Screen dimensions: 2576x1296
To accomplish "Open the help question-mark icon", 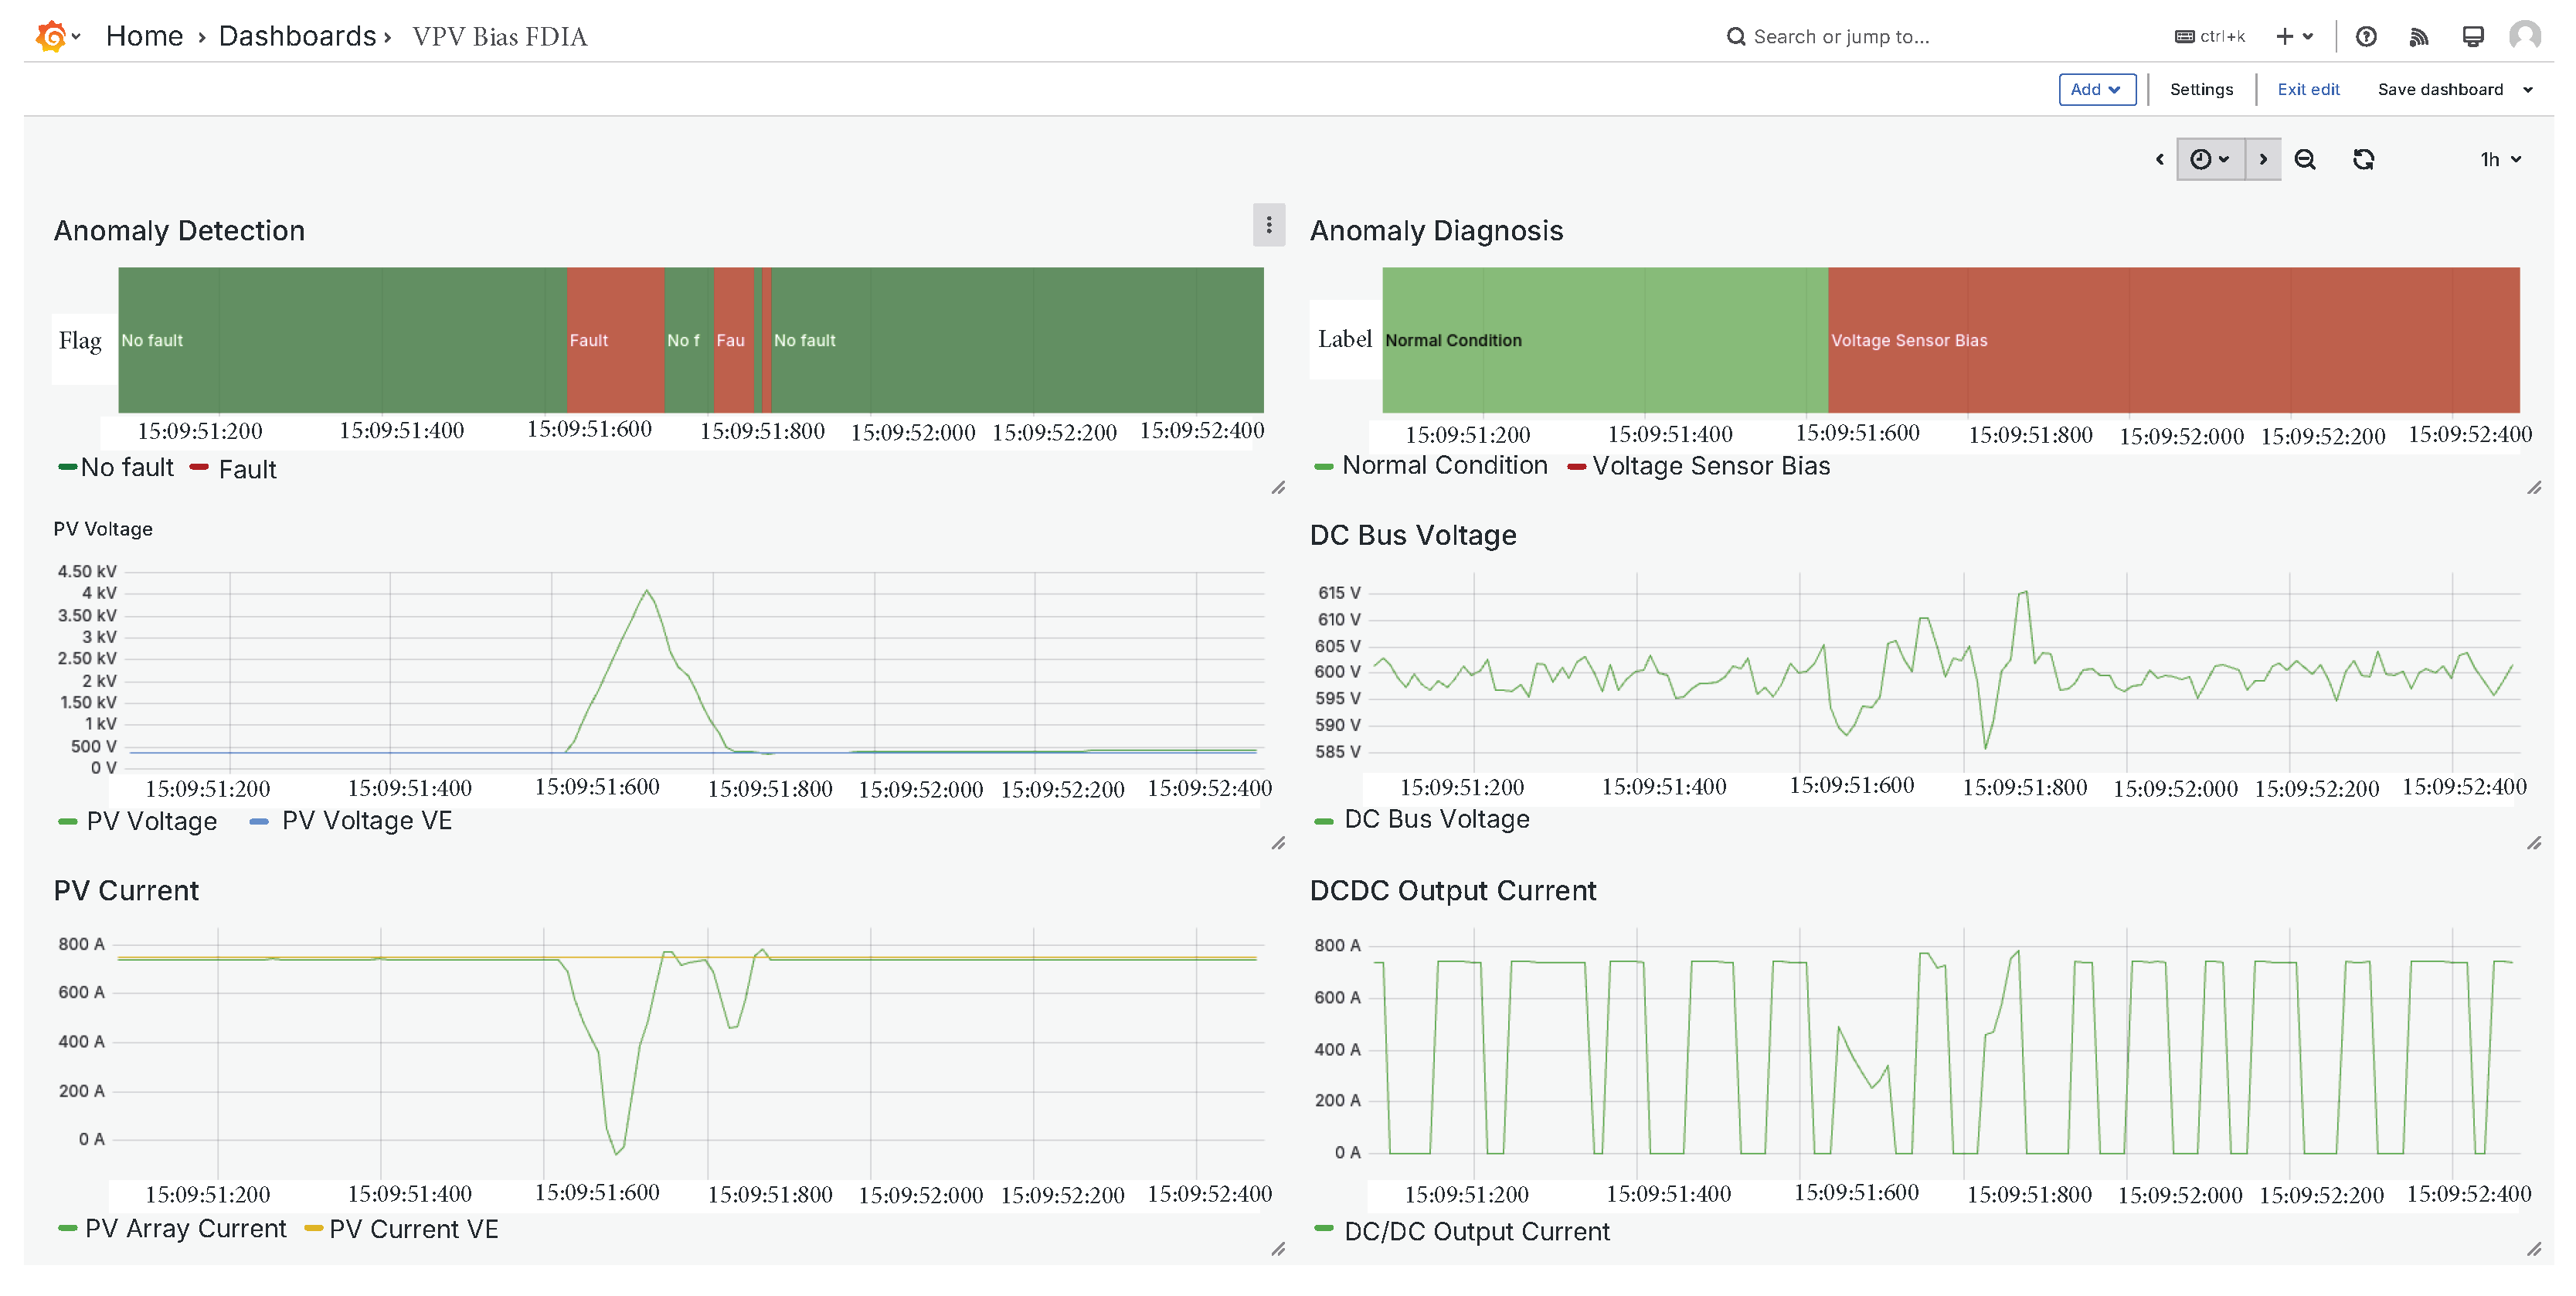I will click(x=2365, y=37).
